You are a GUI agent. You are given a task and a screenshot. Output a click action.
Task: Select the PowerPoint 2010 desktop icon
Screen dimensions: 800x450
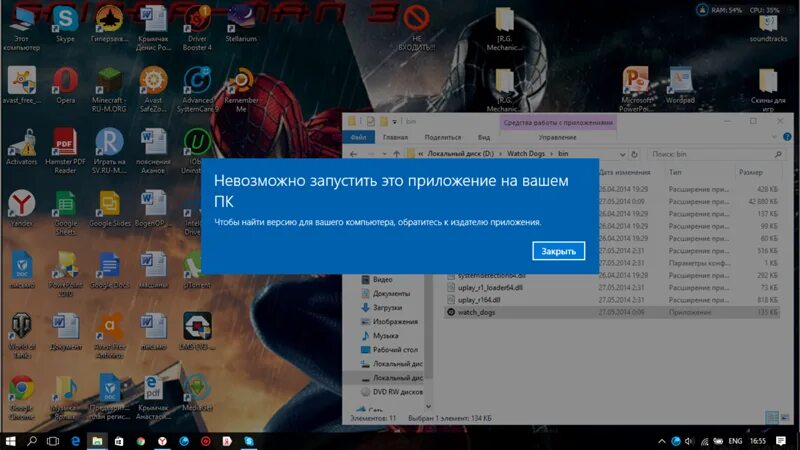tap(65, 274)
